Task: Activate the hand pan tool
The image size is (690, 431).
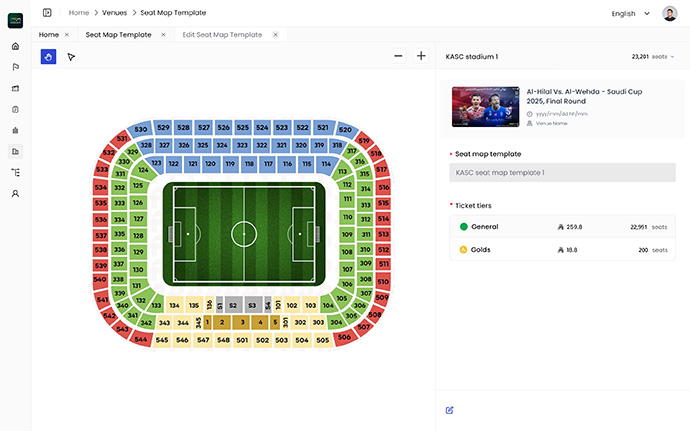Action: pyautogui.click(x=48, y=57)
